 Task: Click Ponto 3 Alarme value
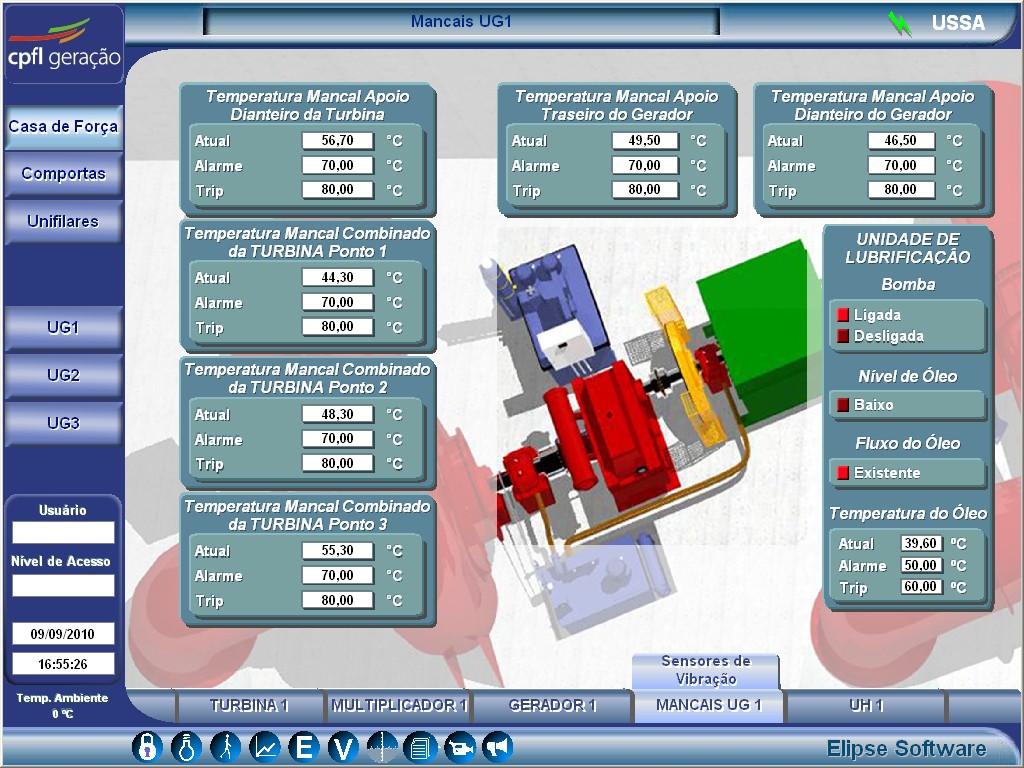tap(338, 575)
